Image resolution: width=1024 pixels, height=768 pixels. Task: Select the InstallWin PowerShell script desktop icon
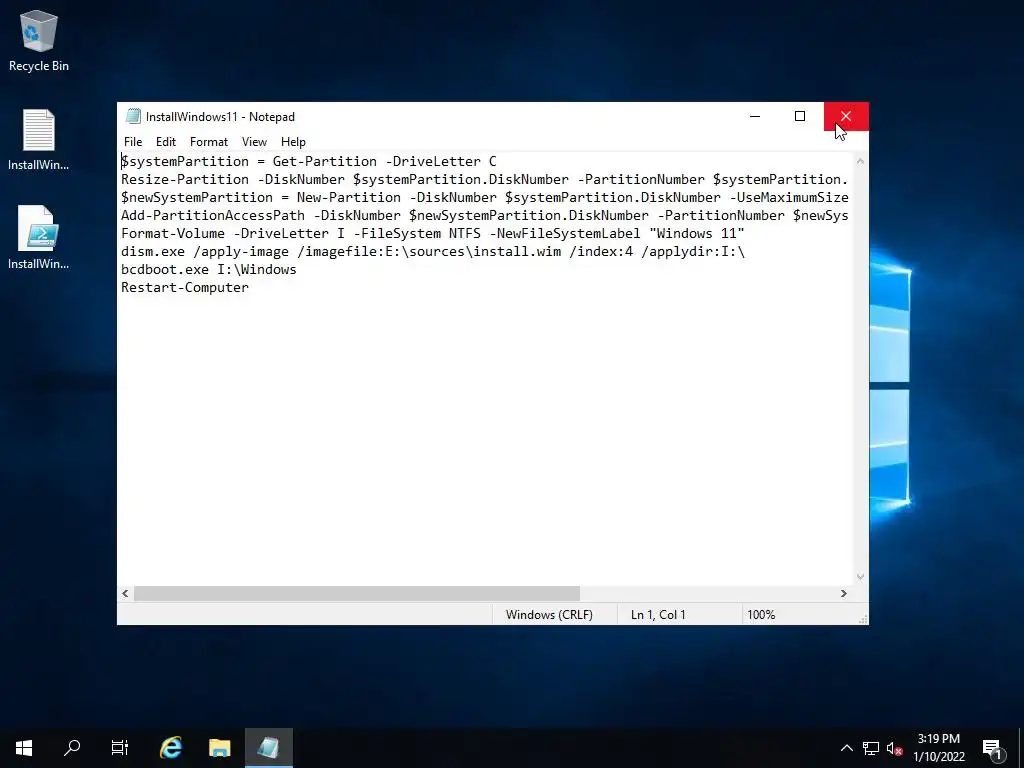click(x=39, y=238)
